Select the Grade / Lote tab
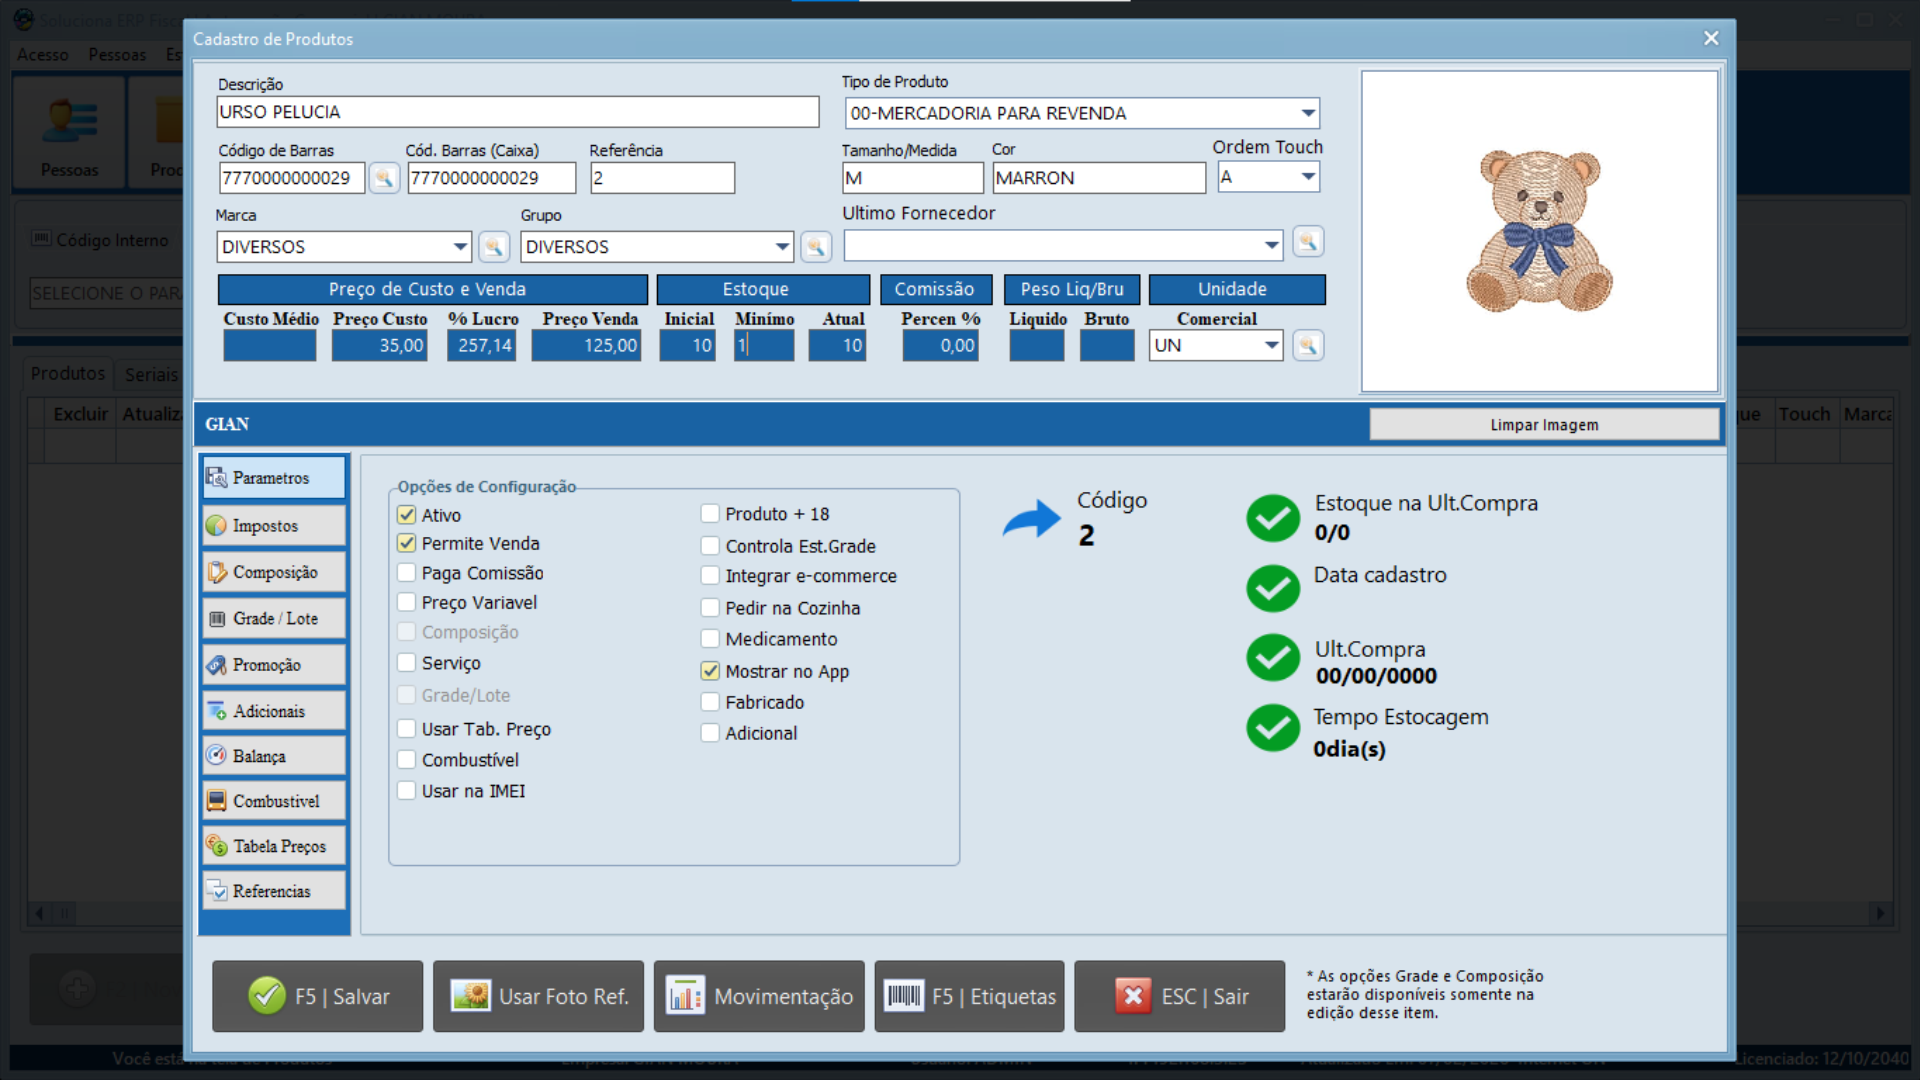1920x1080 pixels. (274, 618)
